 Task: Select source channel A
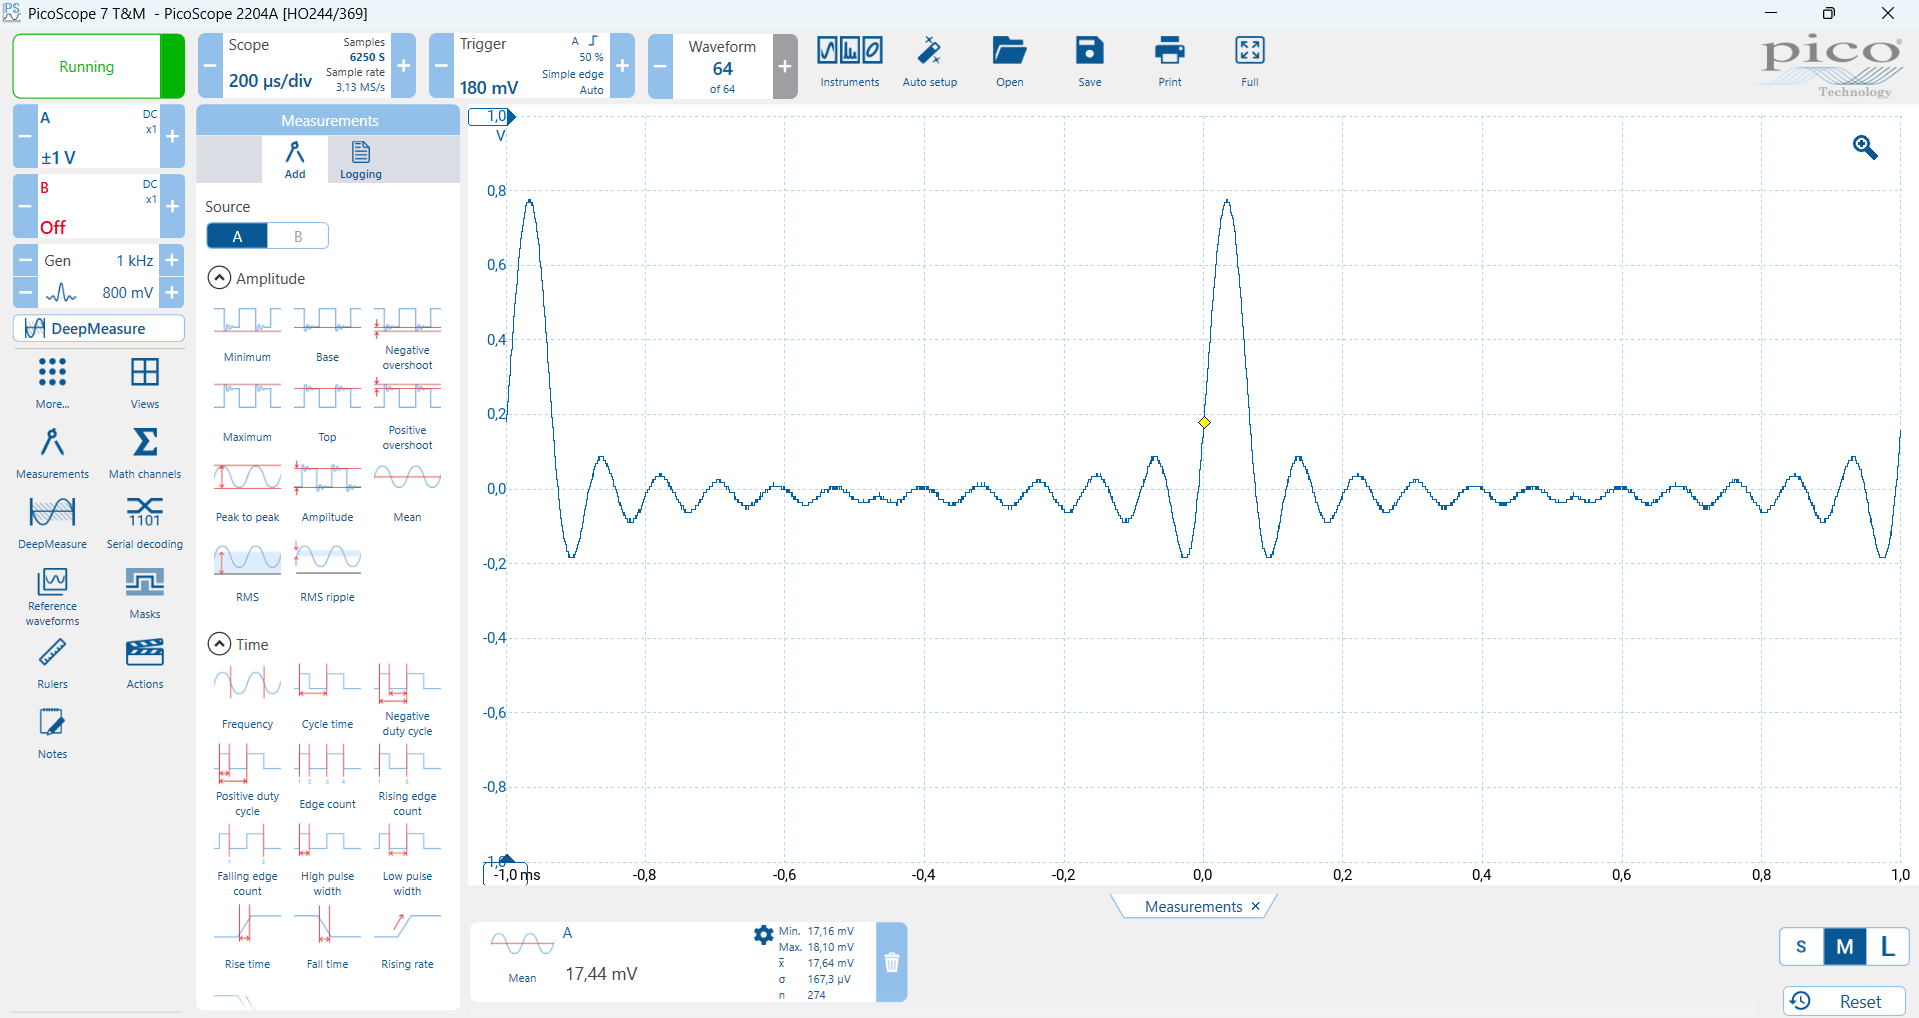(x=237, y=236)
